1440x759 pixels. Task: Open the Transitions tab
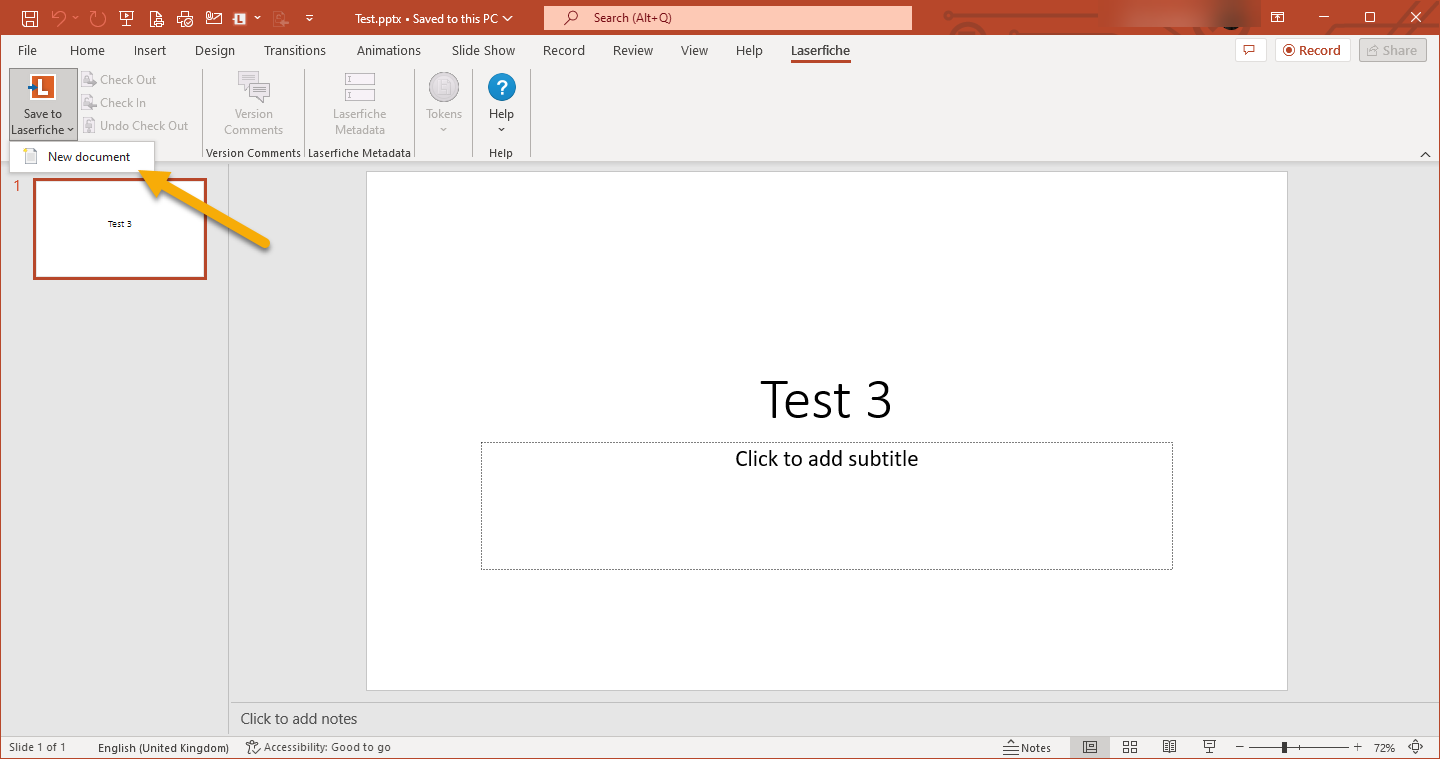(294, 51)
